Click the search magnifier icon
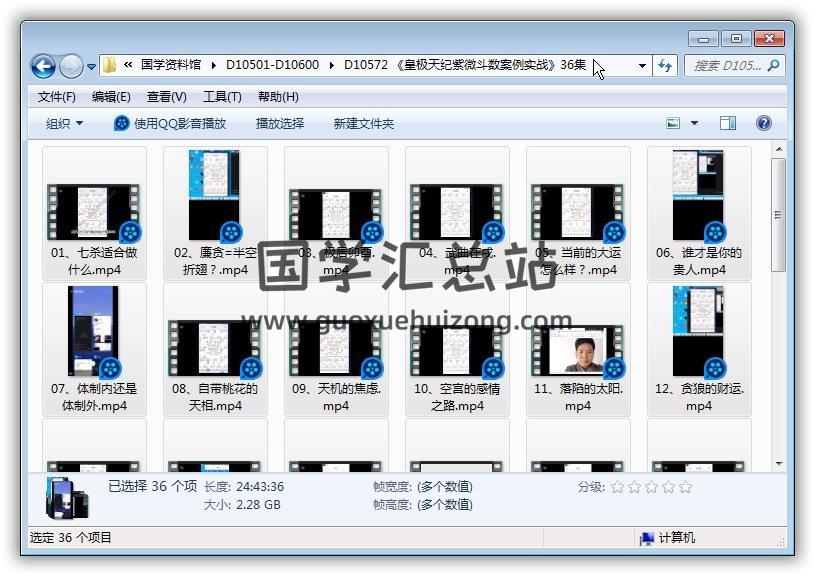Image resolution: width=815 pixels, height=576 pixels. pyautogui.click(x=772, y=65)
